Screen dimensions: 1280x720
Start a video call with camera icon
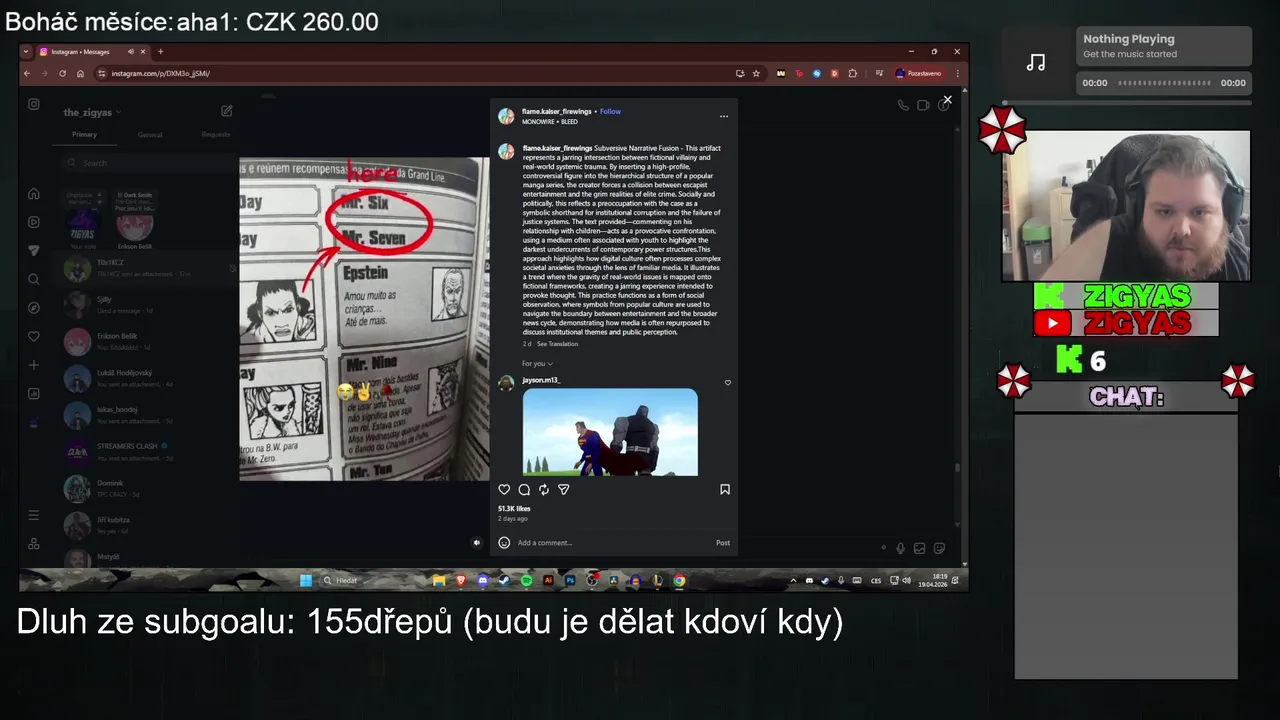[x=923, y=105]
